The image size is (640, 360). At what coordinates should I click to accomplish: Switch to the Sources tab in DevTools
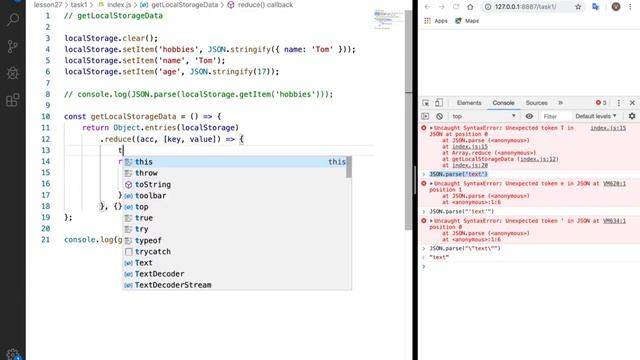coord(536,103)
